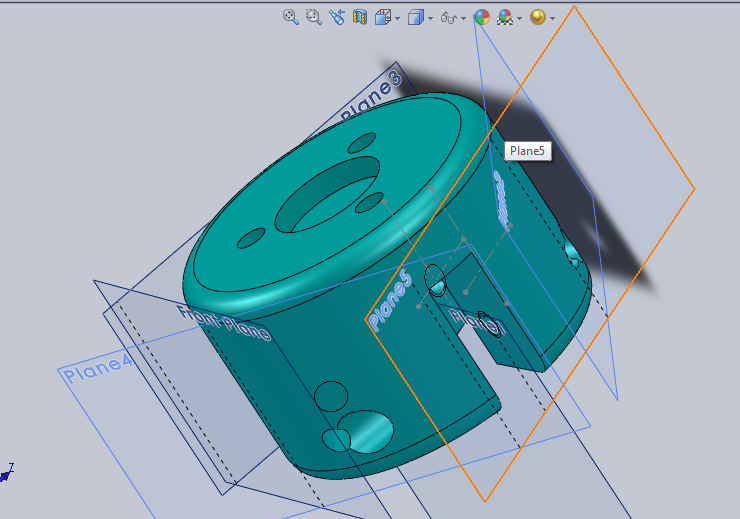Open Edit Appearance color ball
This screenshot has height=519, width=740.
click(482, 17)
